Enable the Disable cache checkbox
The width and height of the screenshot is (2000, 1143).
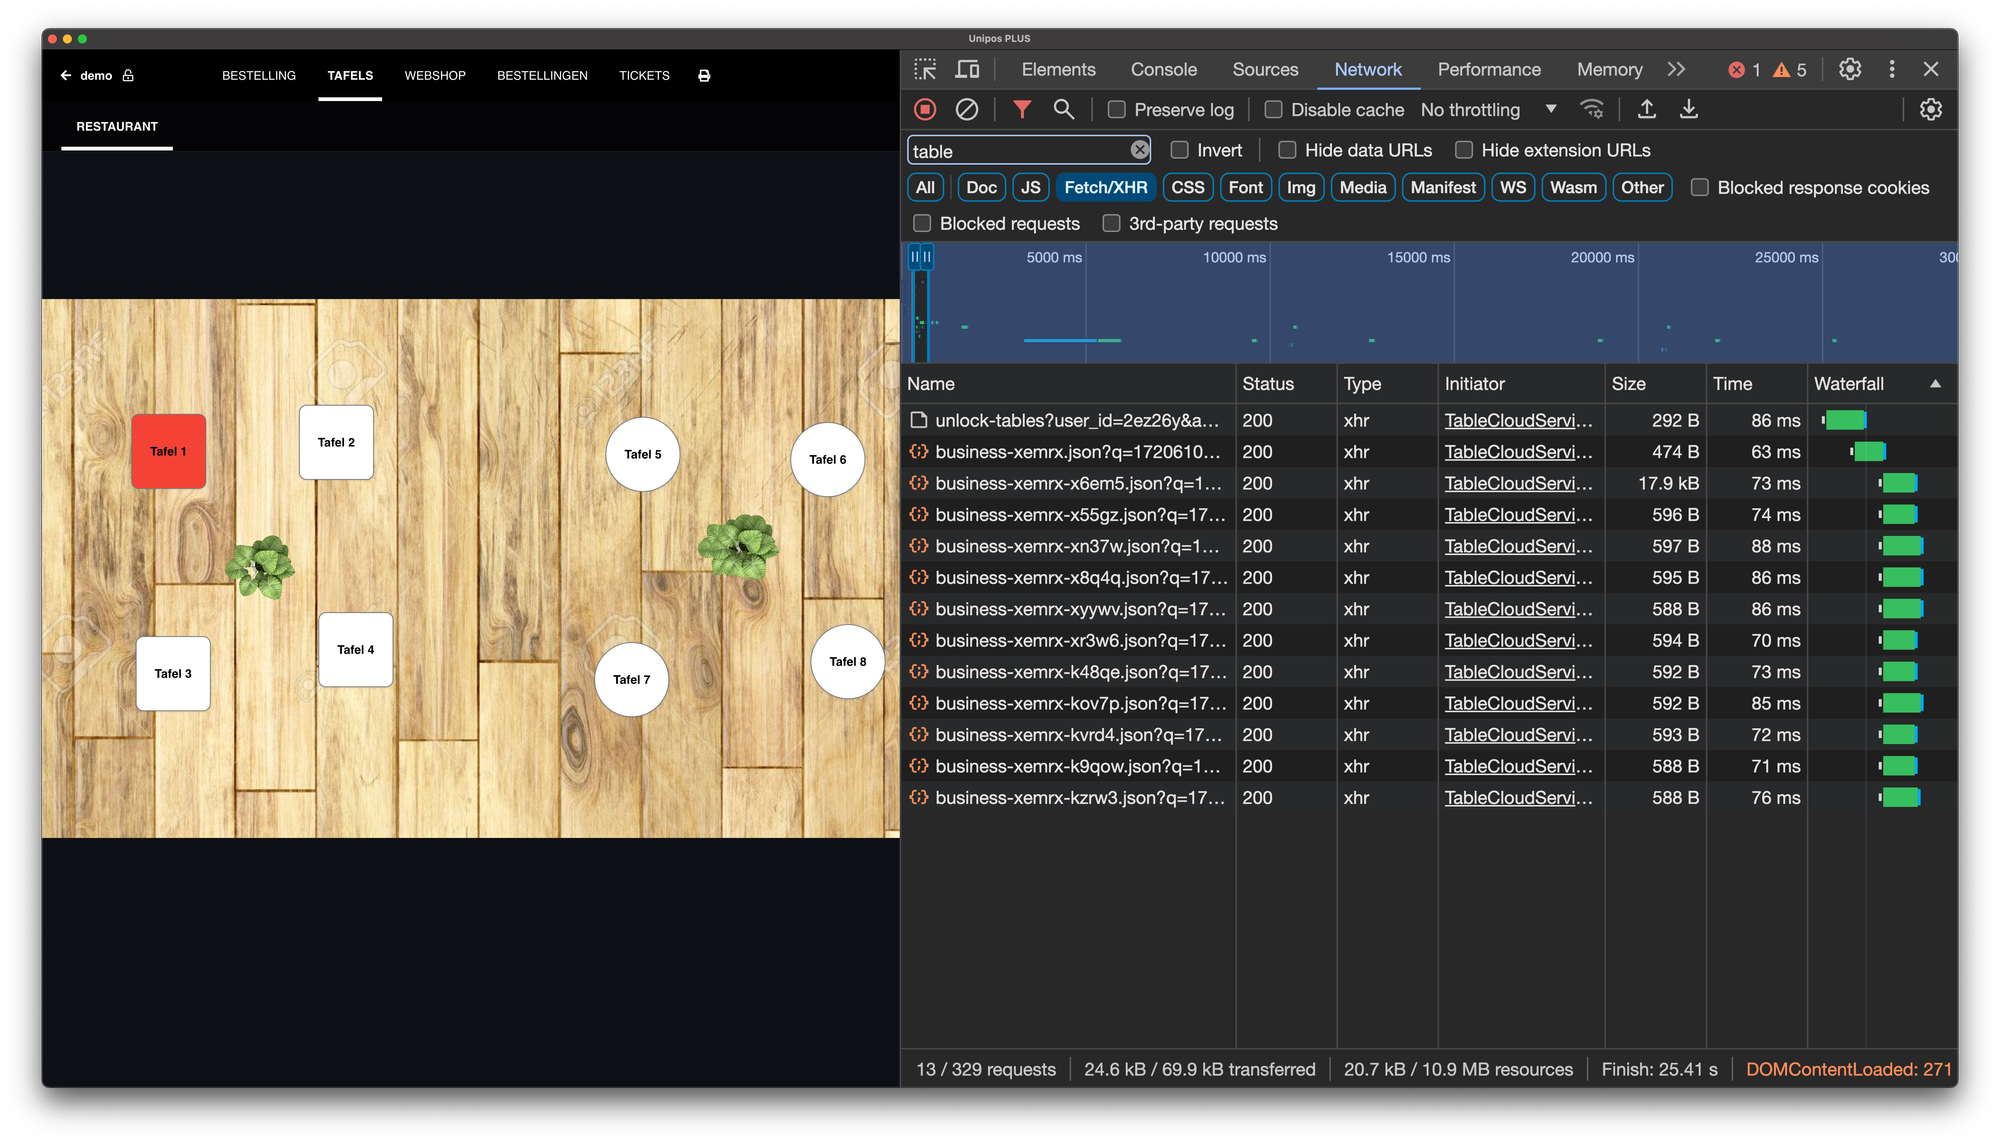[x=1273, y=110]
